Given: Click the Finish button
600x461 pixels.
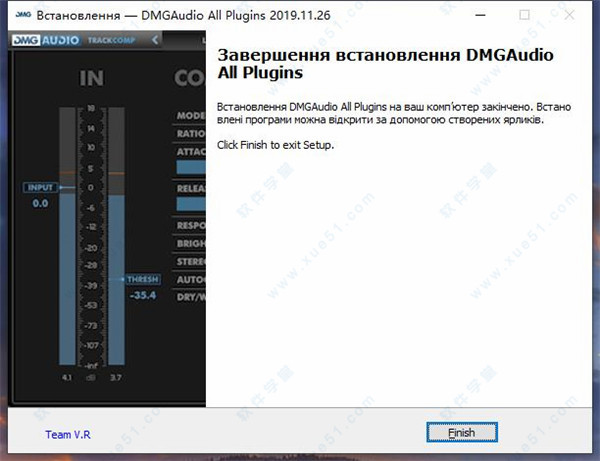Looking at the screenshot, I should [462, 432].
